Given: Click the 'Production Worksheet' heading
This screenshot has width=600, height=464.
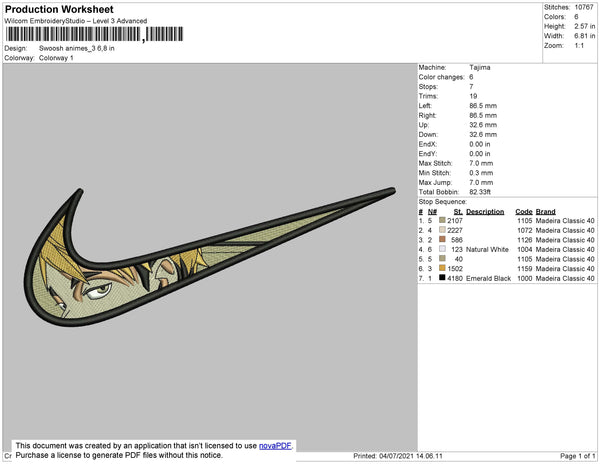Looking at the screenshot, I should [x=59, y=9].
